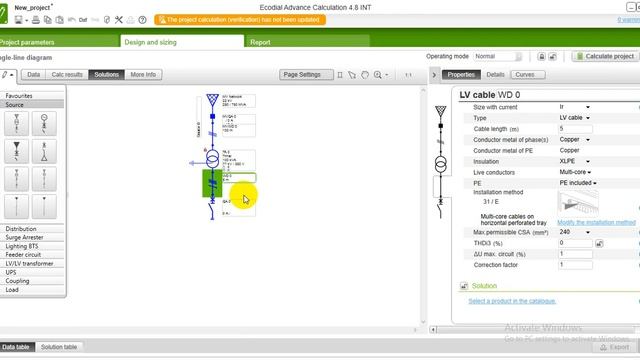Open the PE included dropdown

click(x=595, y=183)
